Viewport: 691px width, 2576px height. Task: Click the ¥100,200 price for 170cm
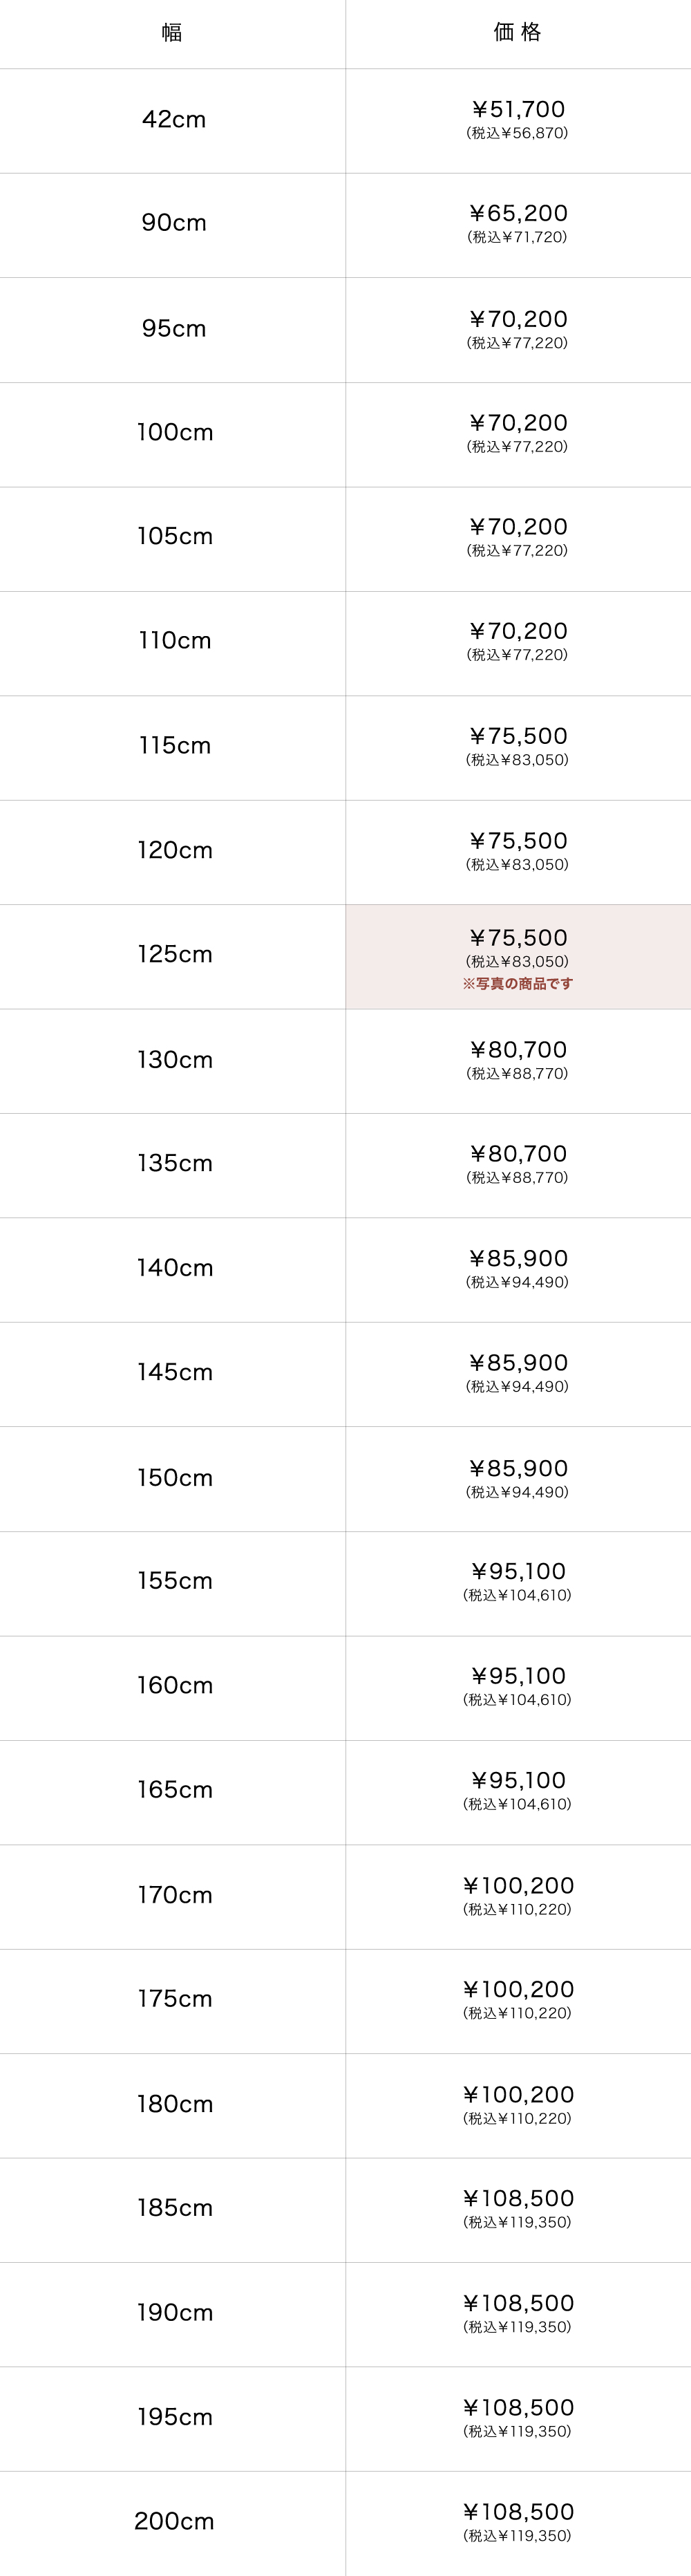(x=518, y=1886)
